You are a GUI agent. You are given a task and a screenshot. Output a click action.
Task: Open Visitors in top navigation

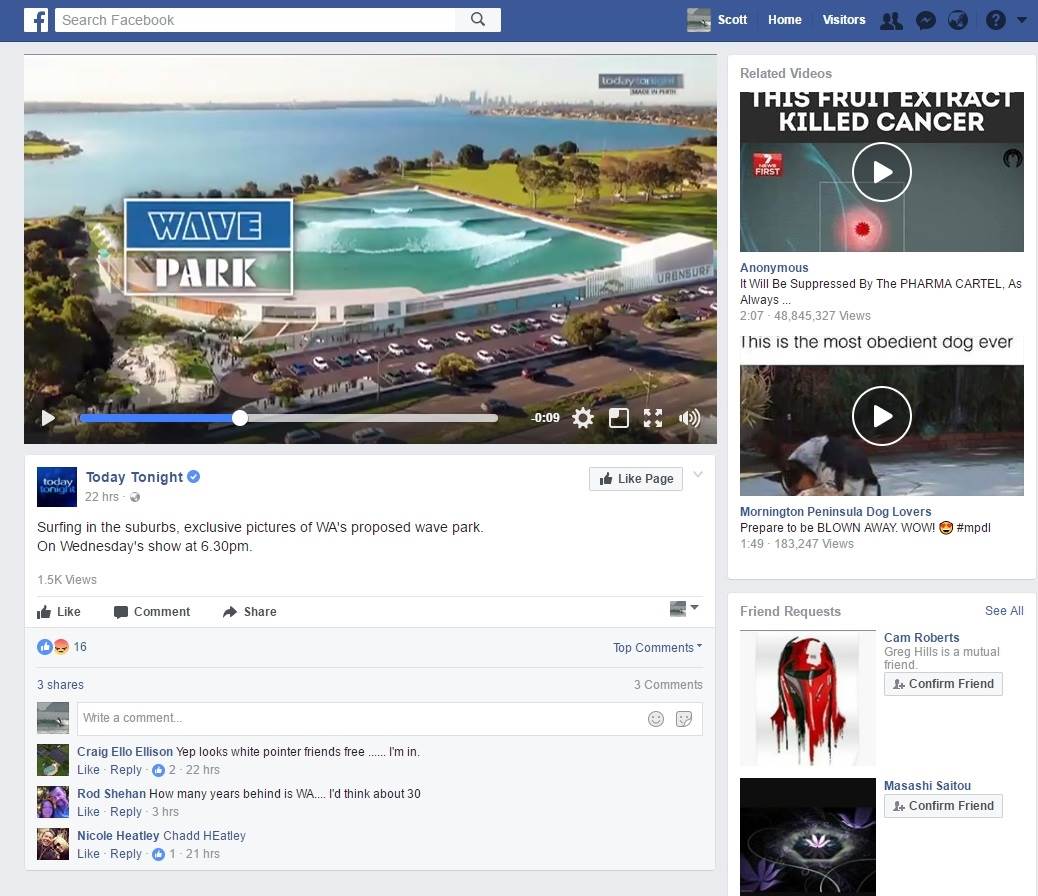tap(843, 20)
